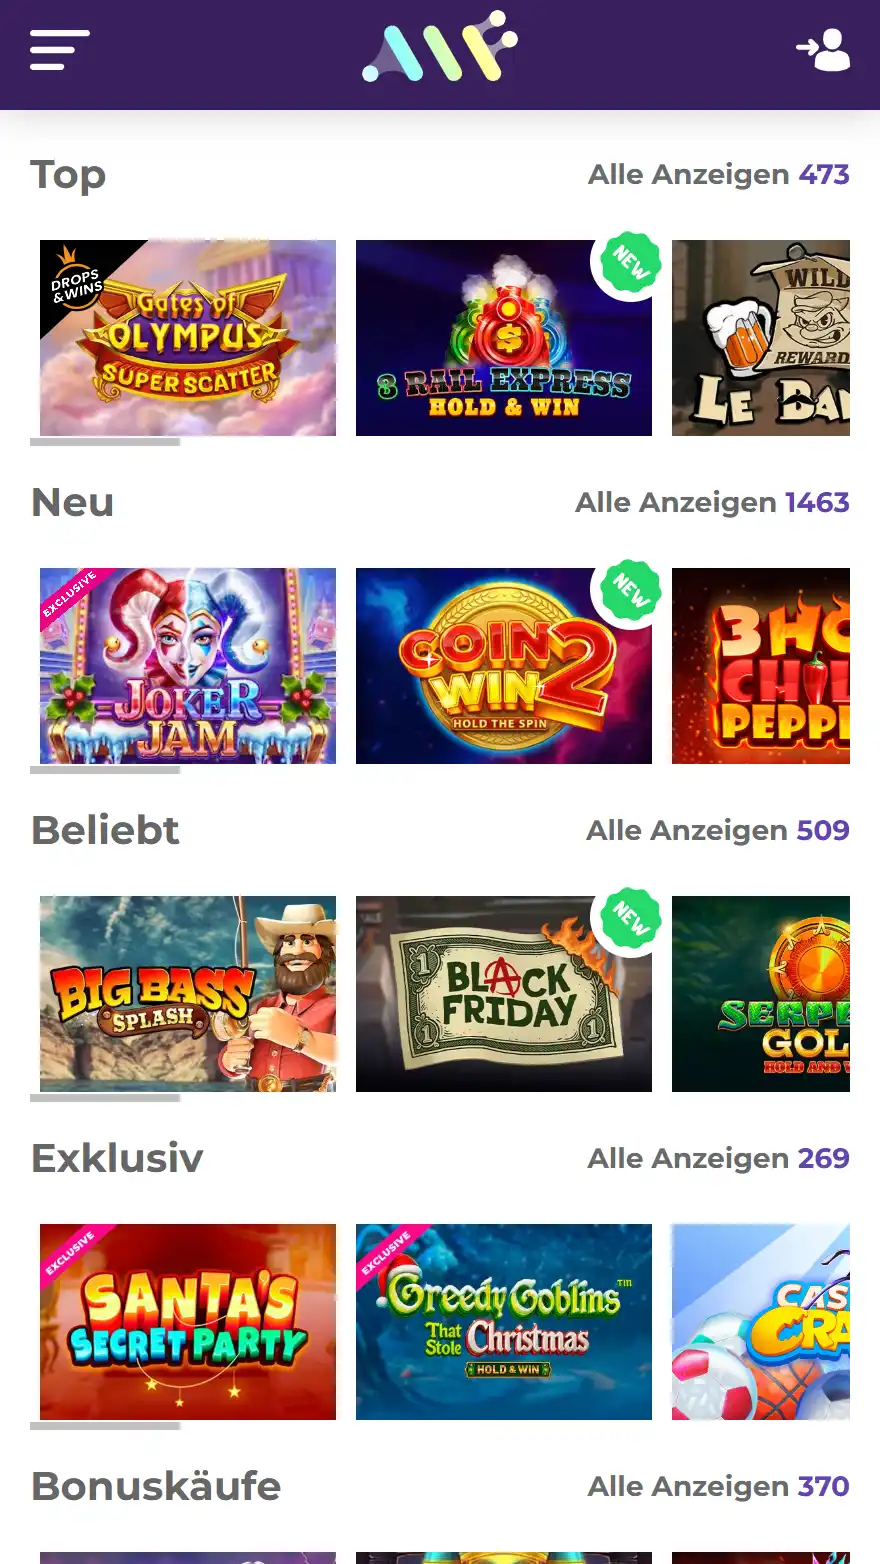Show all 1463 Neu games
880x1564 pixels.
(712, 502)
